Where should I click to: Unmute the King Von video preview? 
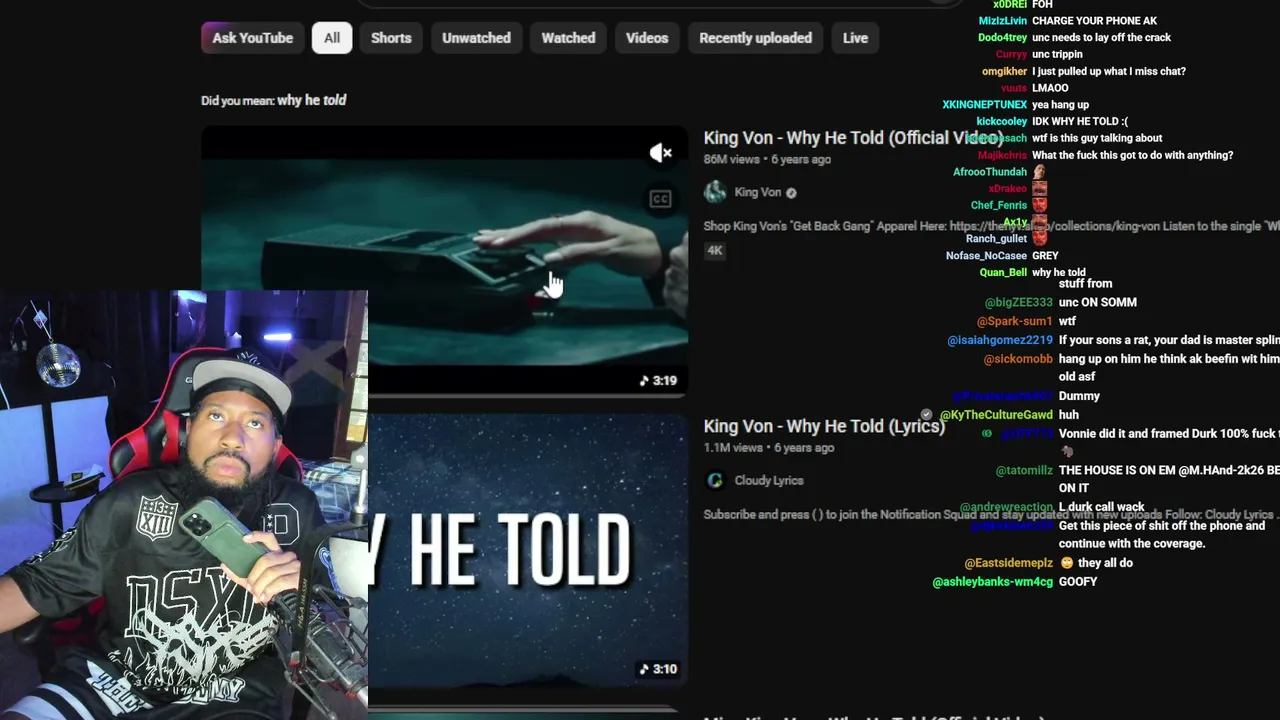click(660, 153)
